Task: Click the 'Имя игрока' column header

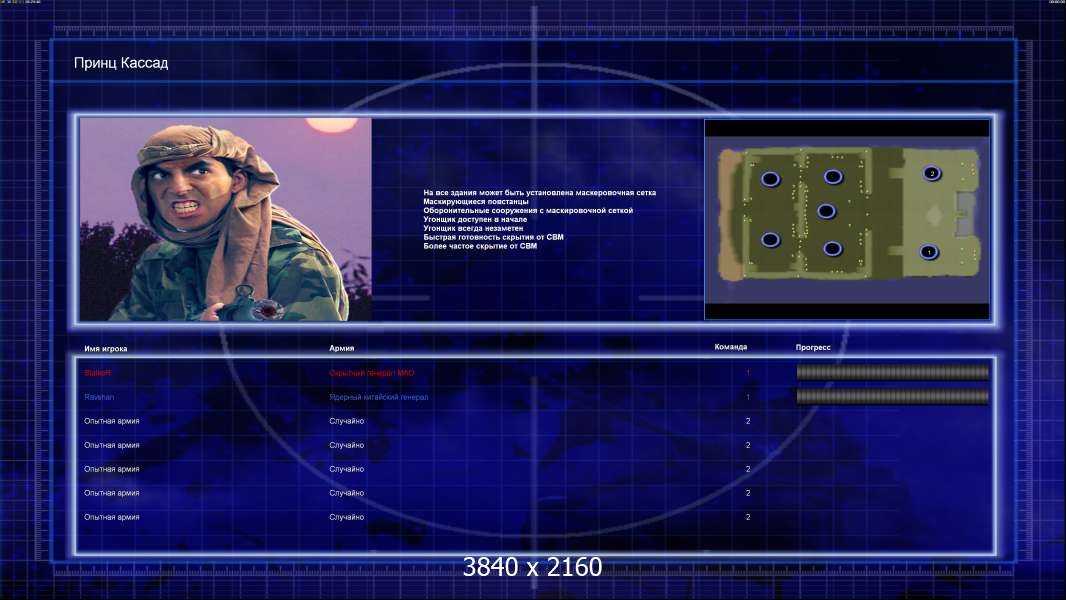Action: pos(105,349)
